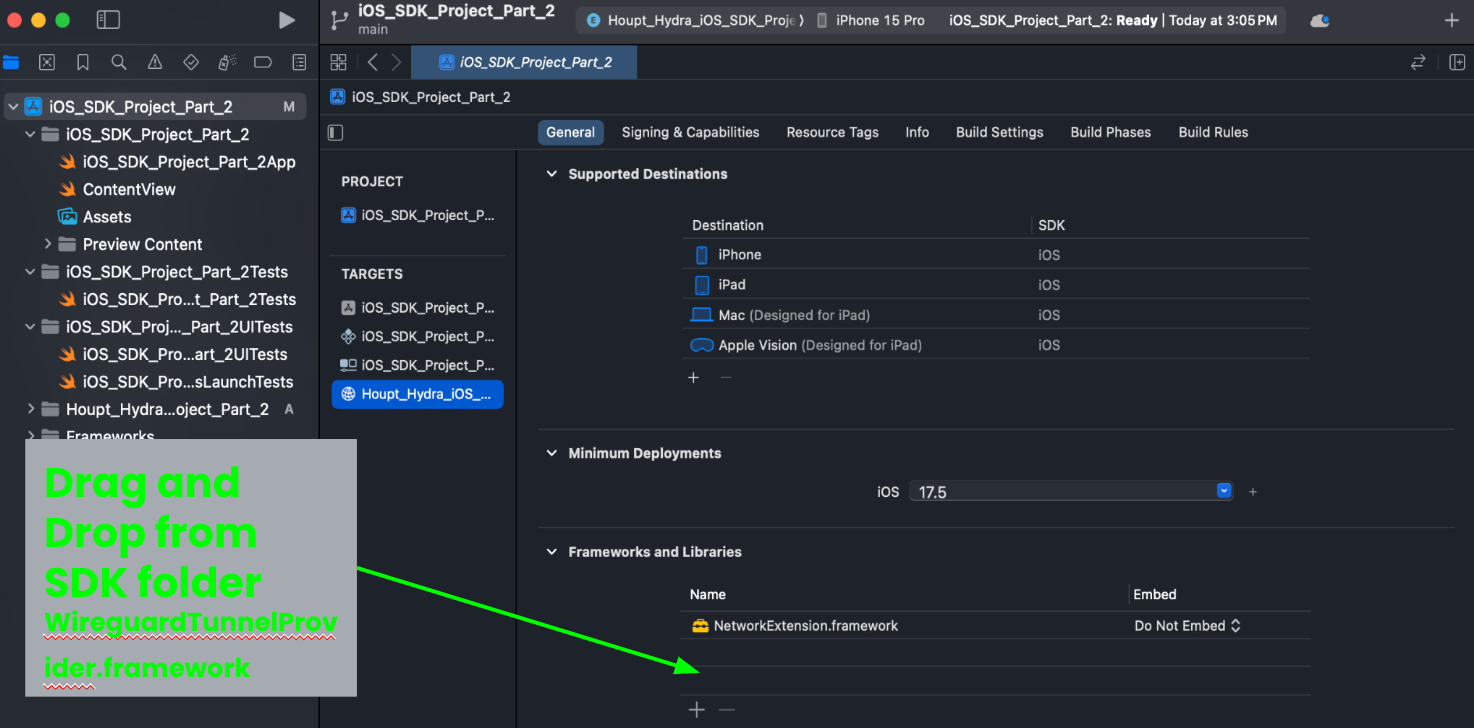Switch to Signing & Capabilities tab
The height and width of the screenshot is (728, 1474).
point(690,132)
